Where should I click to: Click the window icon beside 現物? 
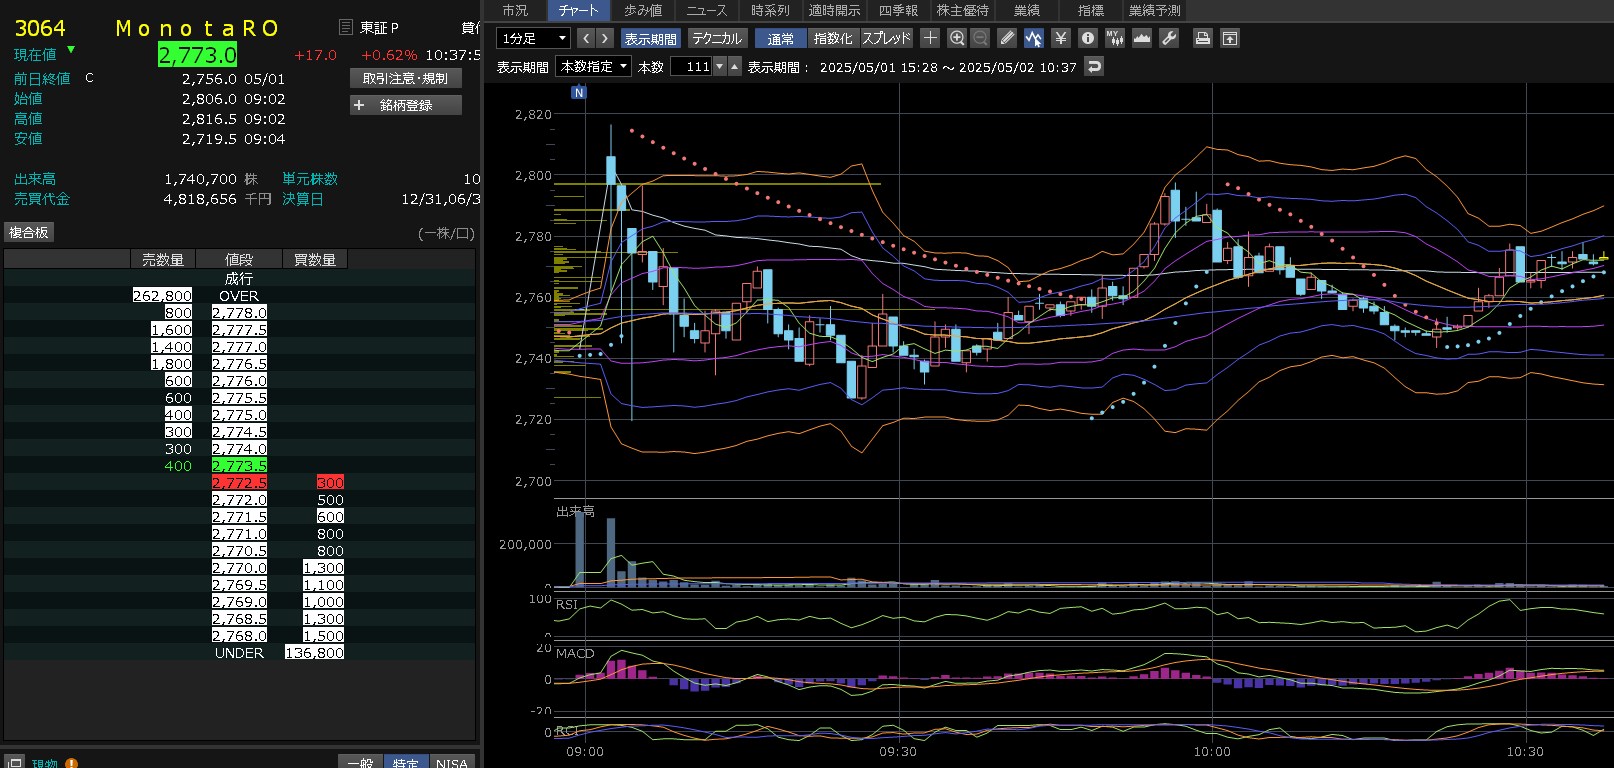click(x=14, y=763)
